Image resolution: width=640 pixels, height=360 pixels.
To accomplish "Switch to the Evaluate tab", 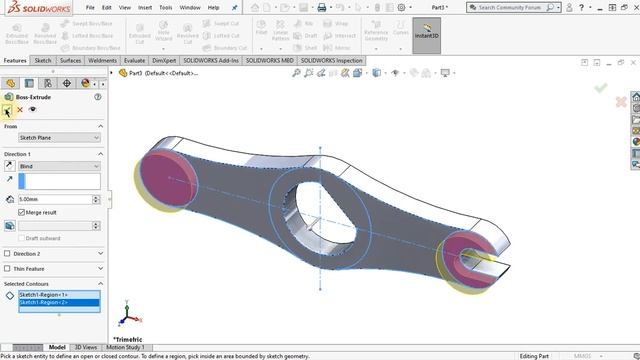I will (x=134, y=60).
